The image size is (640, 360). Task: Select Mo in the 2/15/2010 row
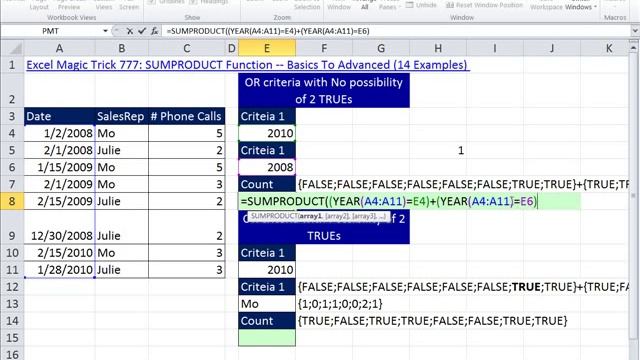(x=122, y=253)
